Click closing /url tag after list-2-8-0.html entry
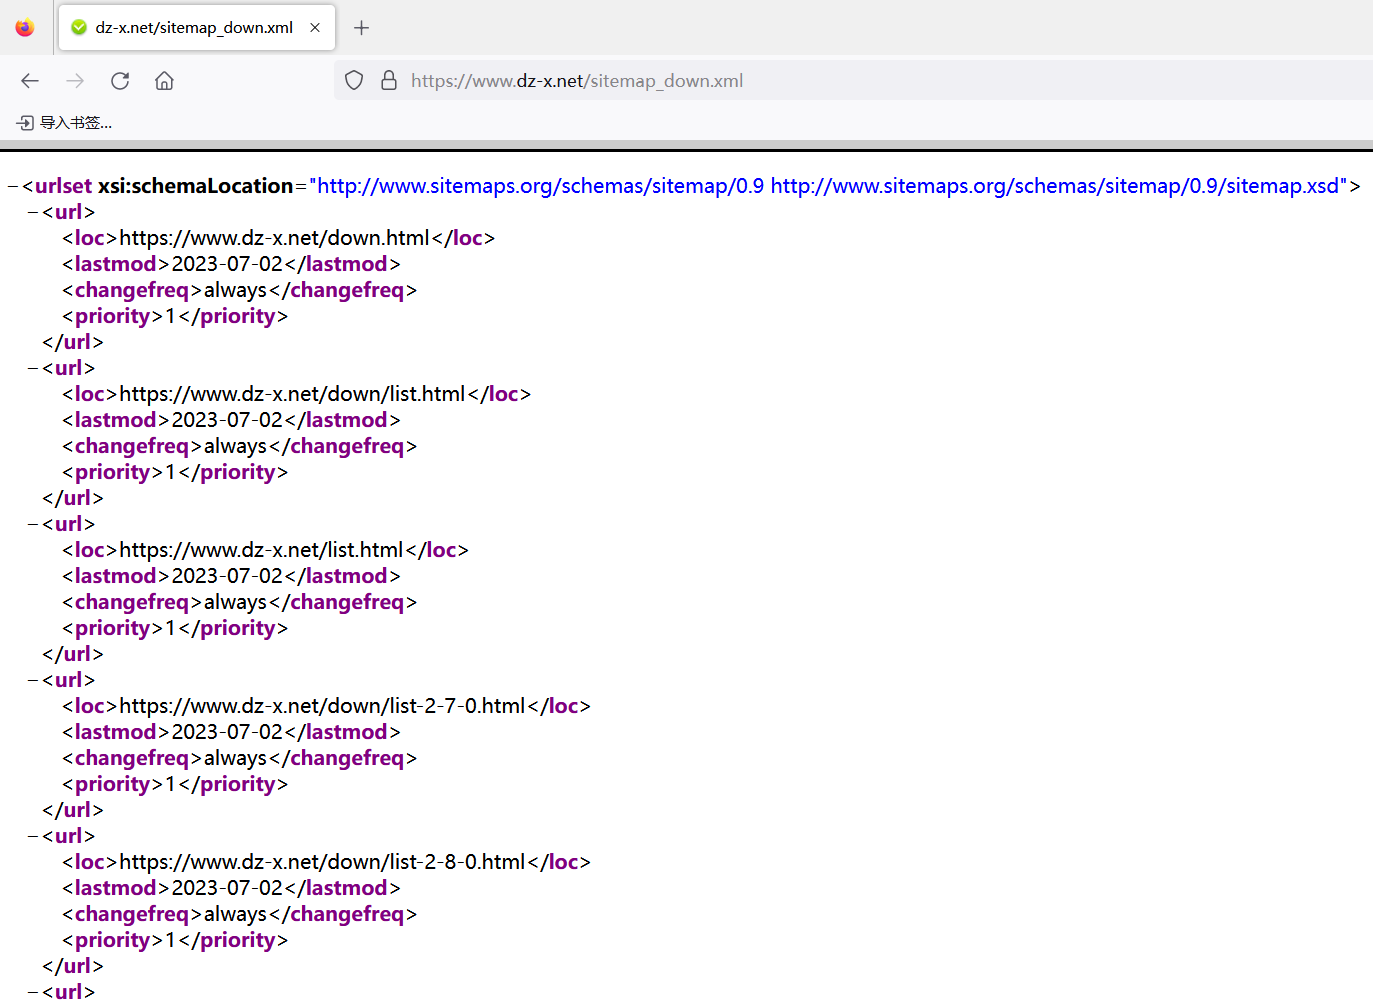Image resolution: width=1373 pixels, height=1001 pixels. tap(73, 966)
